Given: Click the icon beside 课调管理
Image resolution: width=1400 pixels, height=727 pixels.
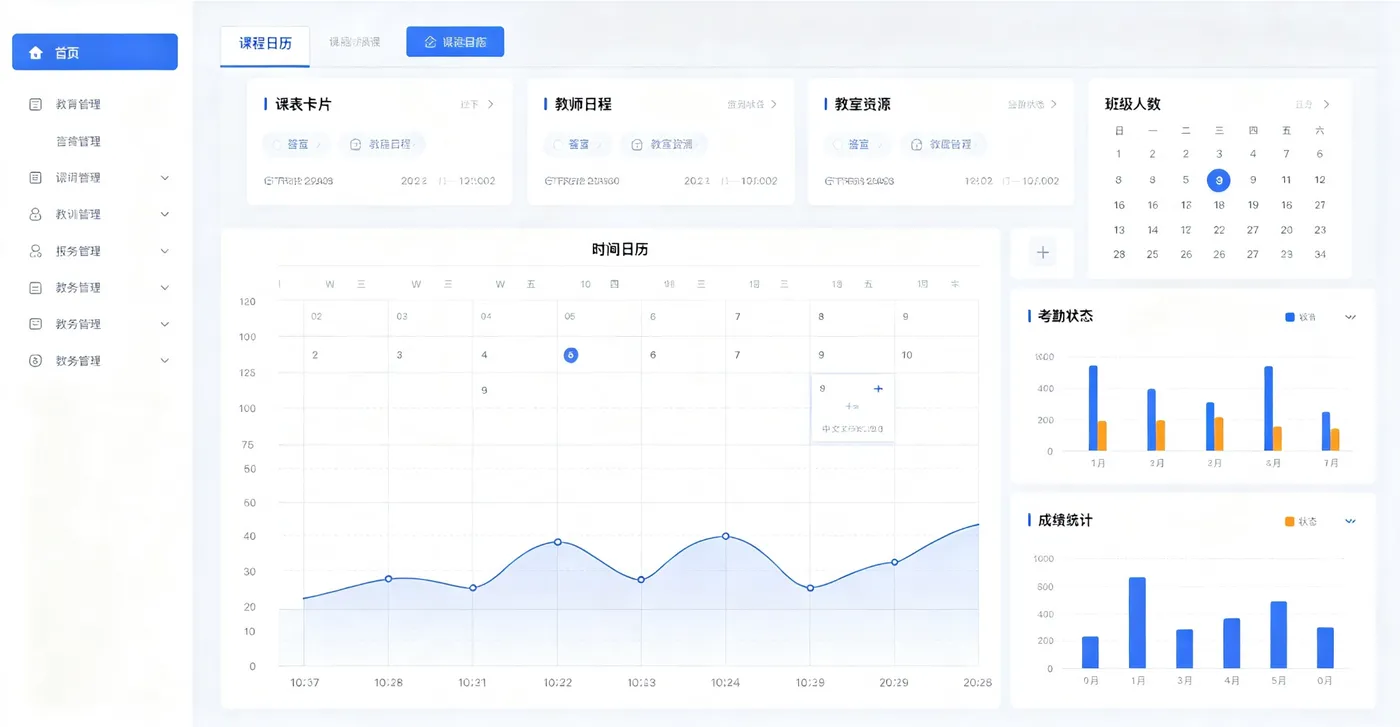Looking at the screenshot, I should (x=36, y=178).
